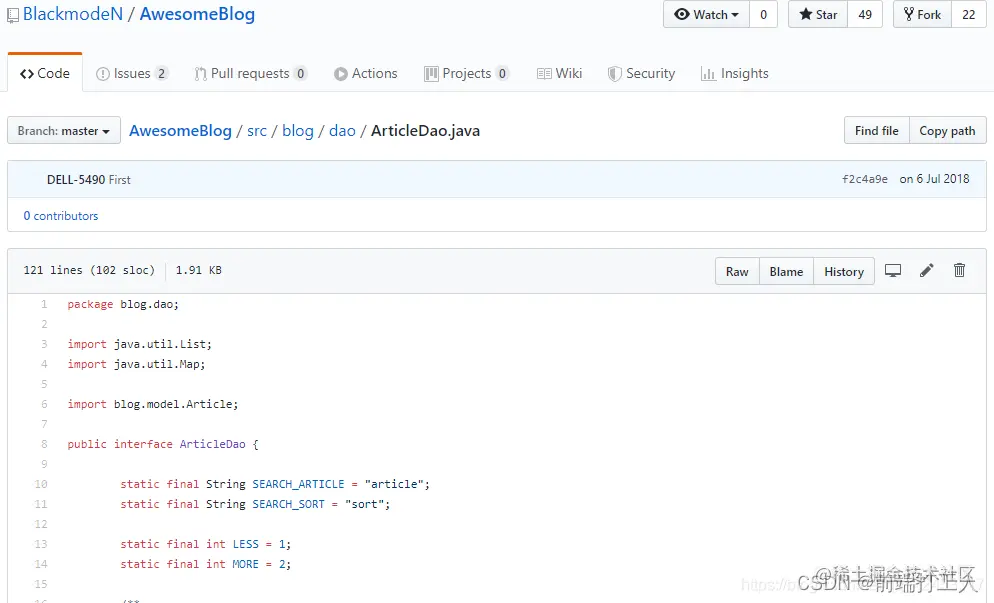Edit this file using the pencil icon

pyautogui.click(x=926, y=271)
